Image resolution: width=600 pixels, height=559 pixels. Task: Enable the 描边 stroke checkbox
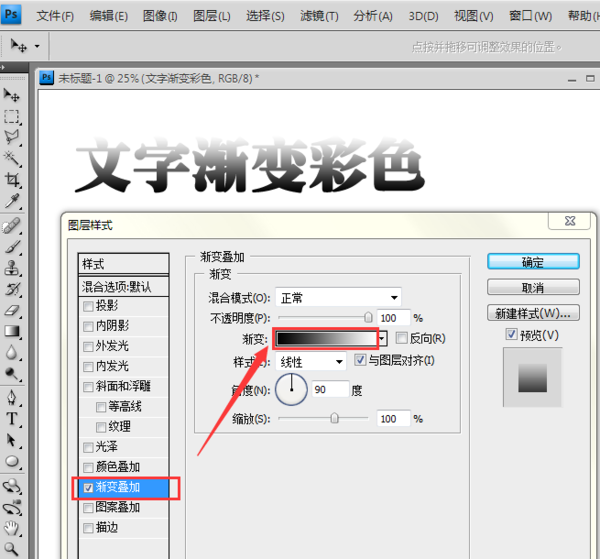tap(88, 528)
